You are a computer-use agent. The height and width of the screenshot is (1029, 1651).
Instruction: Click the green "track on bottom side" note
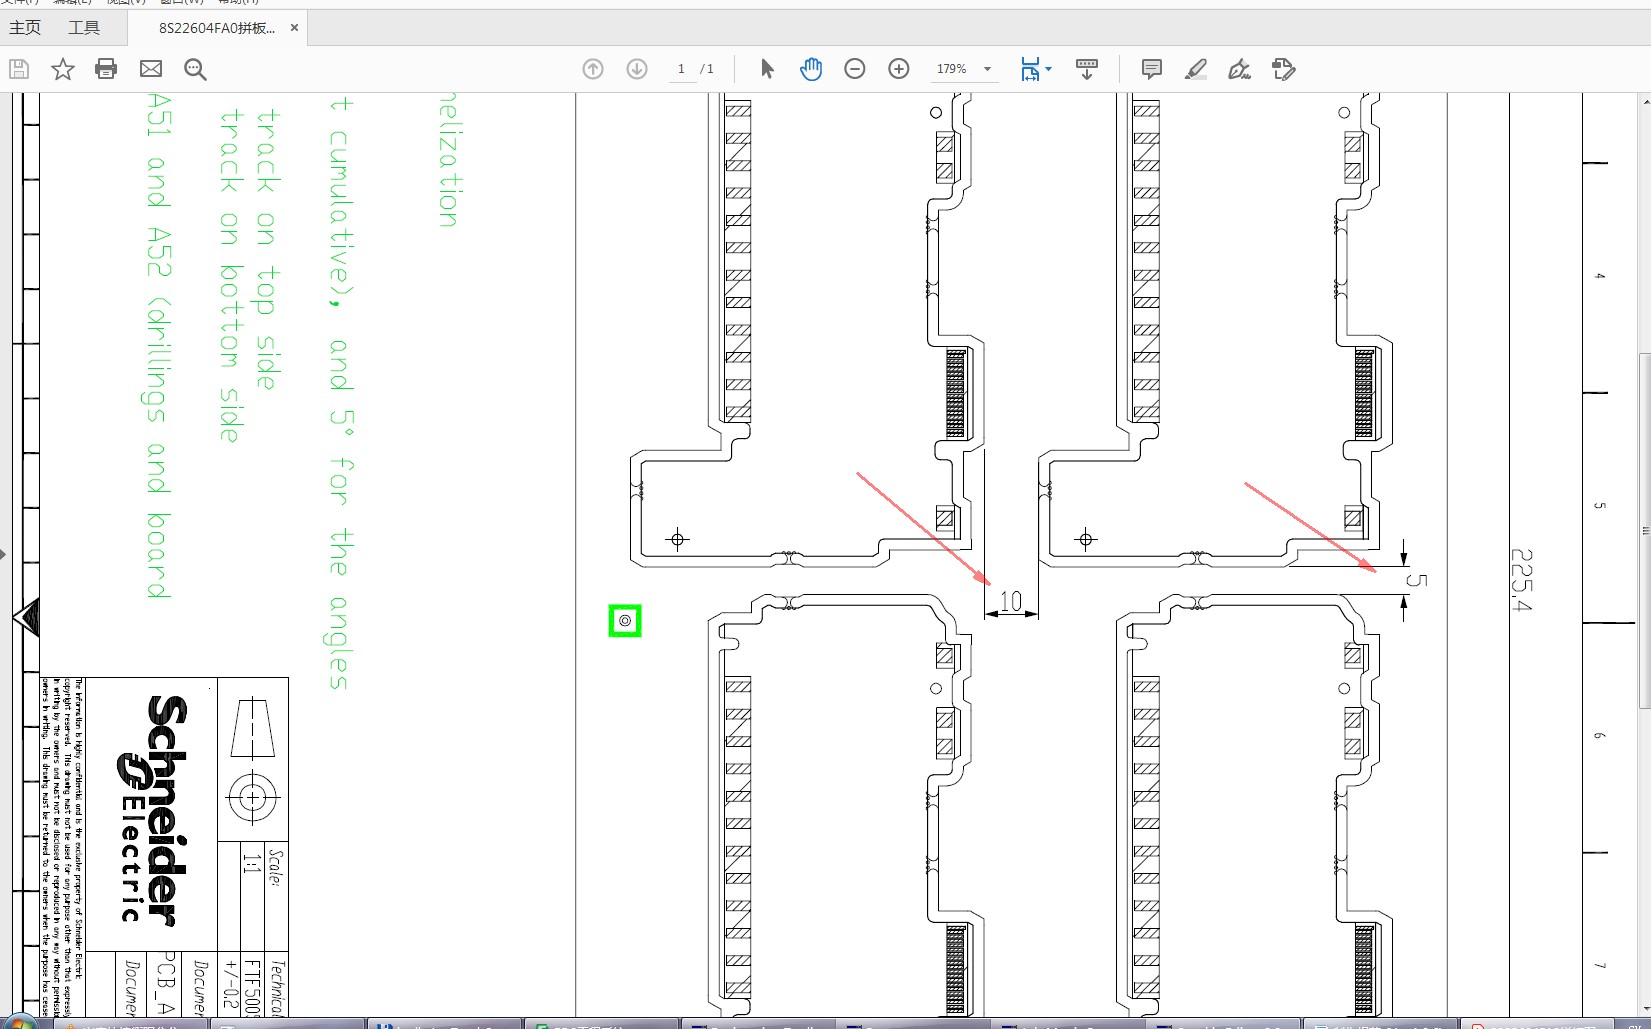[x=230, y=275]
